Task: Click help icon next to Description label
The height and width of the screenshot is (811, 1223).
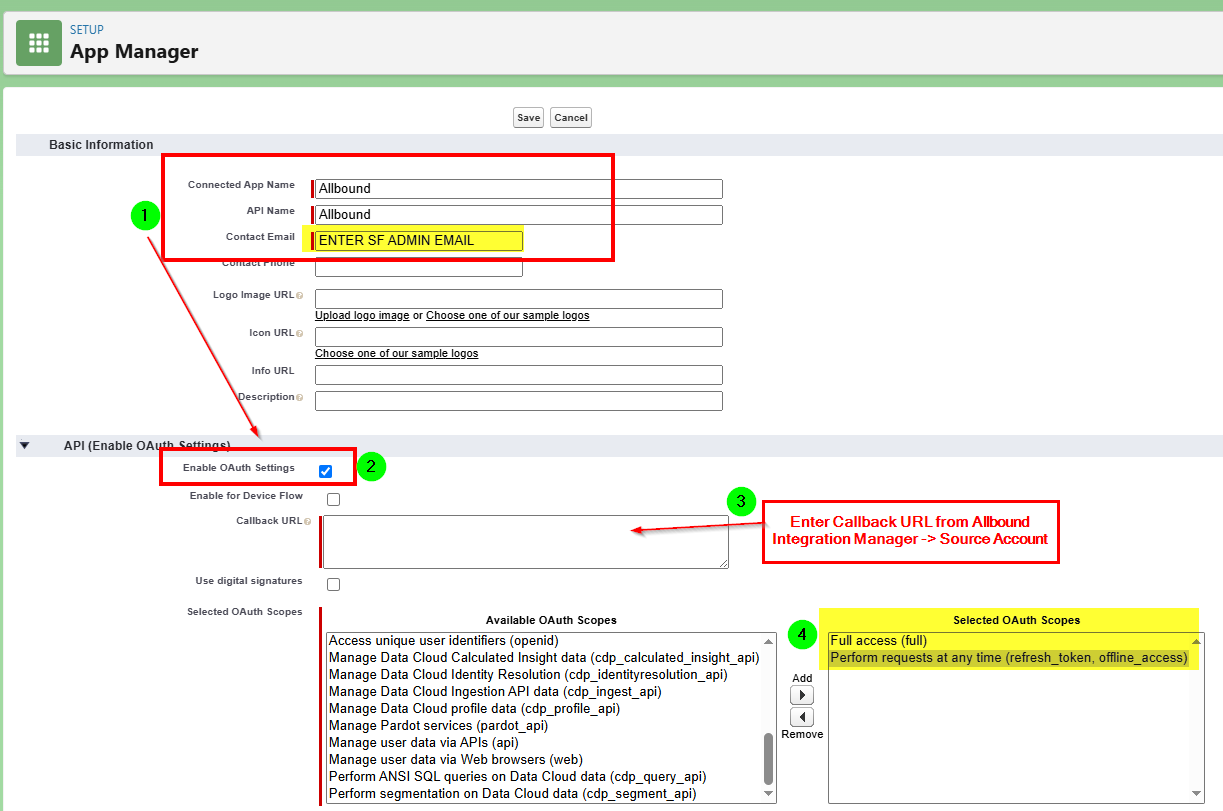Action: (299, 397)
